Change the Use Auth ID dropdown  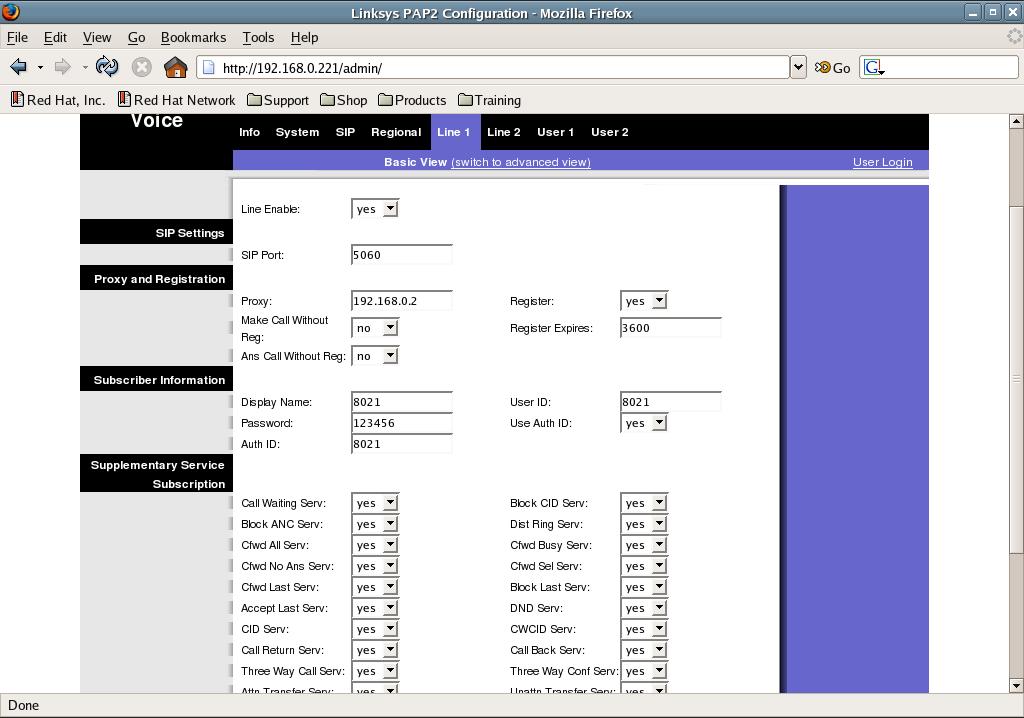644,423
